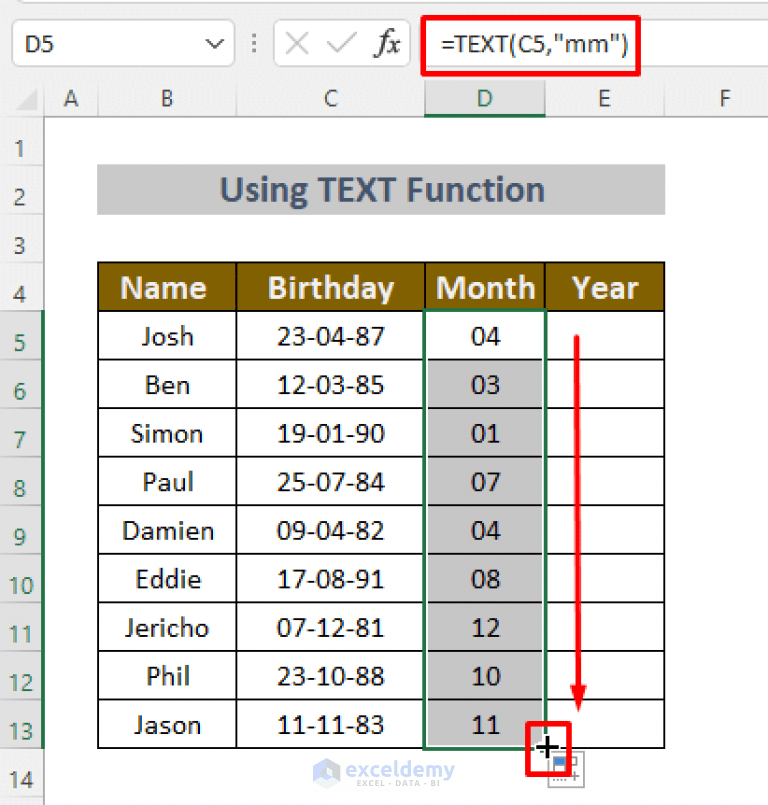The height and width of the screenshot is (805, 768).
Task: Select birthday cell '07-12-81'
Action: coord(331,627)
